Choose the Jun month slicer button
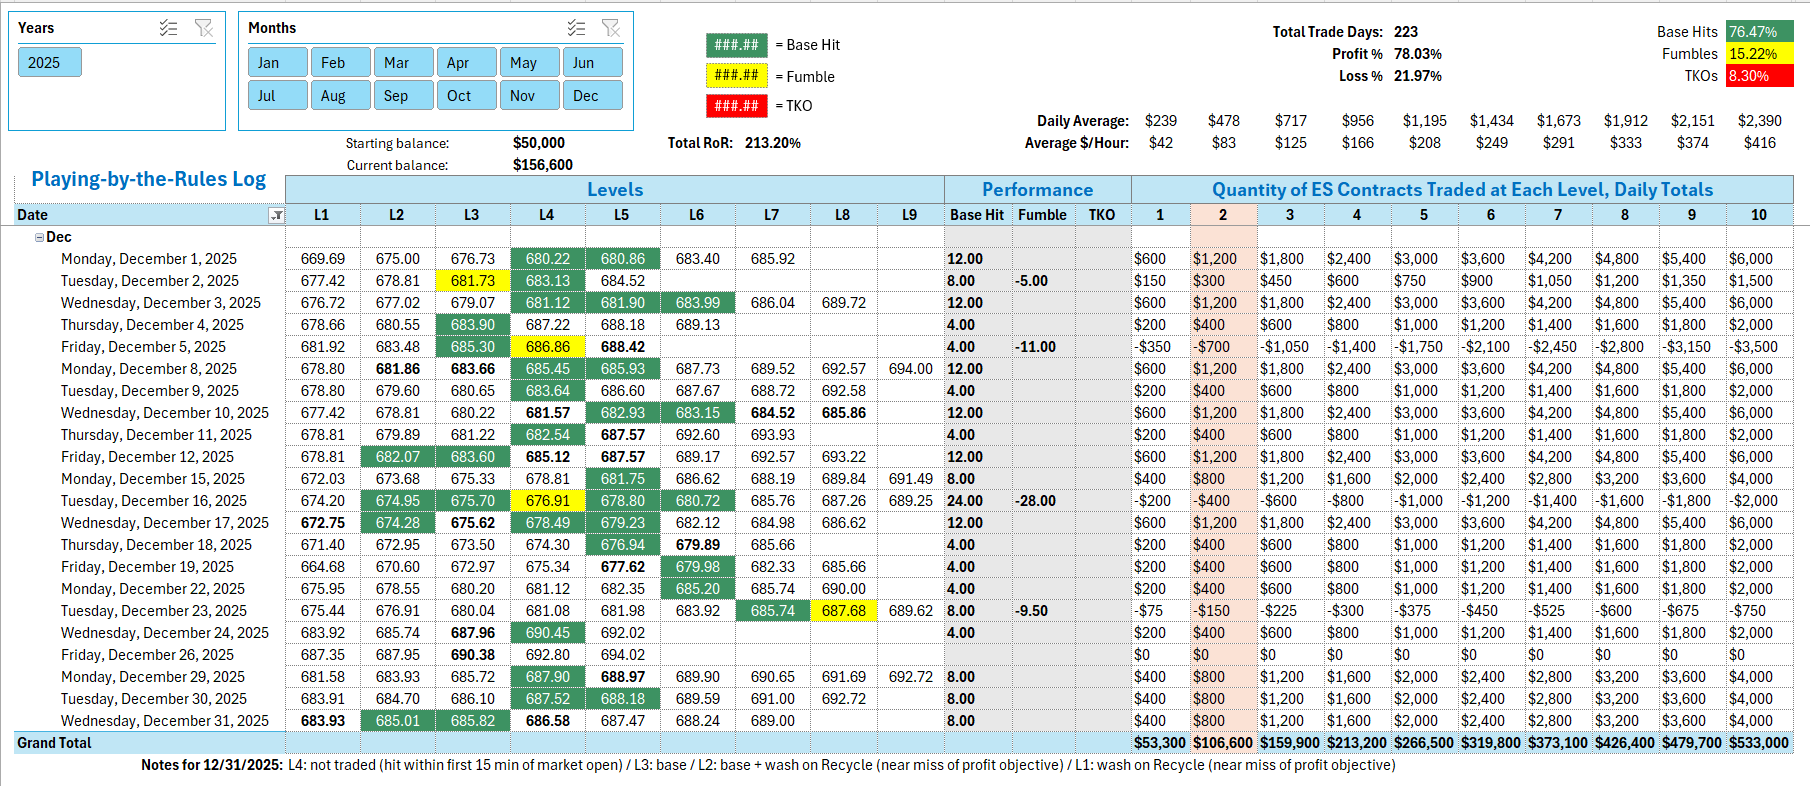Screen dimensions: 1810x786 pyautogui.click(x=592, y=62)
